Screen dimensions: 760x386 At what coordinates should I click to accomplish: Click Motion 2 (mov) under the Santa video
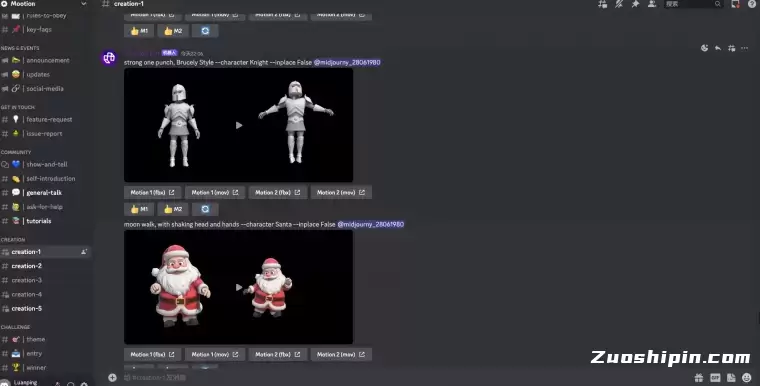341,354
